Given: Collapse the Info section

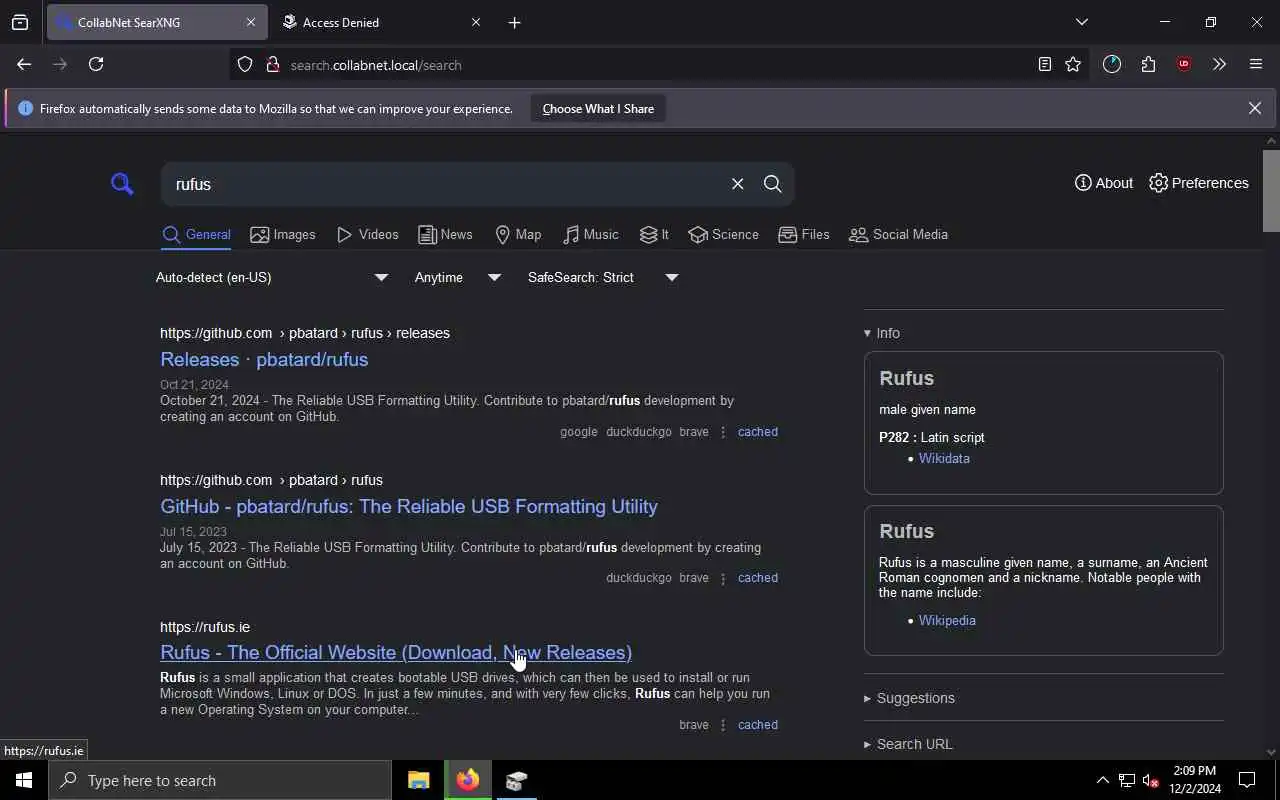Looking at the screenshot, I should point(882,333).
